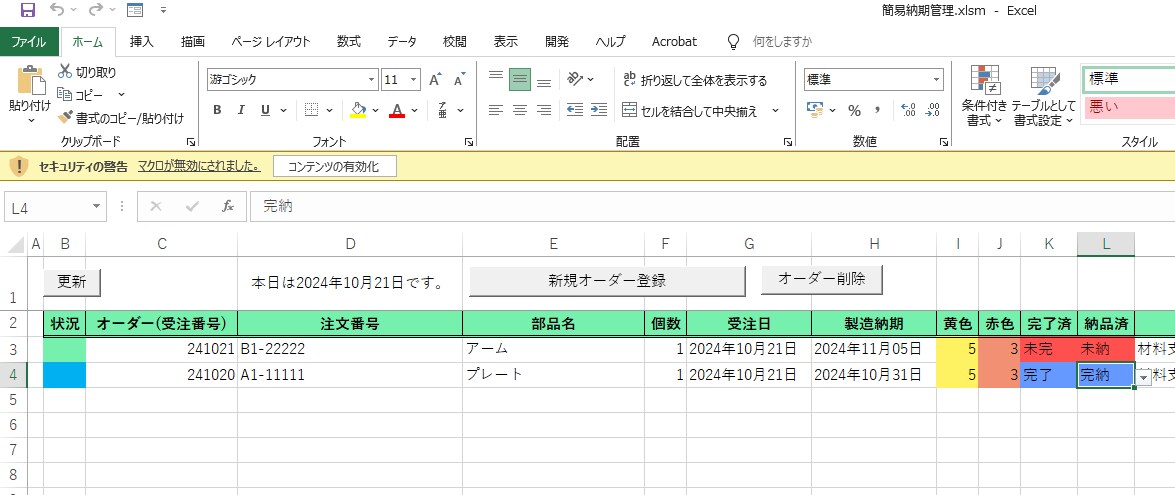
Task: Toggle Italic formatting
Action: pos(241,110)
